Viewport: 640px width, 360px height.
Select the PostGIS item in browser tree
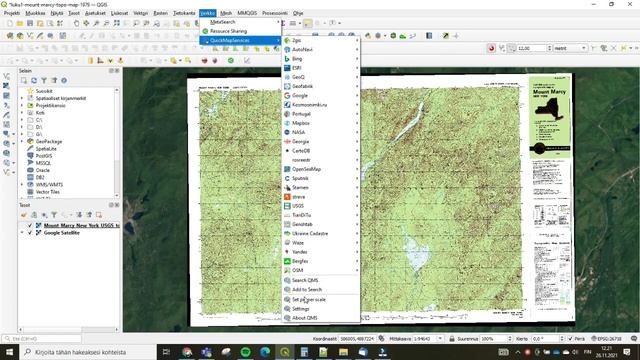click(x=44, y=156)
